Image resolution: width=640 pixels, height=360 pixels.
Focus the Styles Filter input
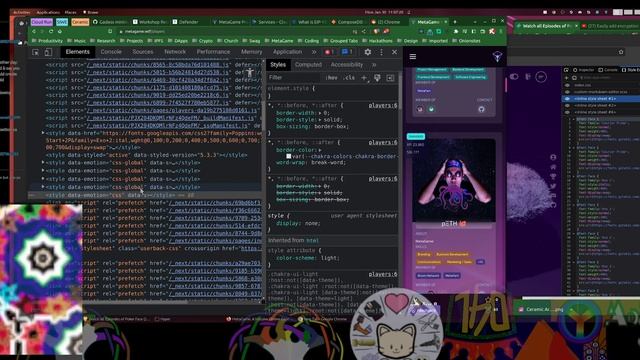tap(294, 78)
